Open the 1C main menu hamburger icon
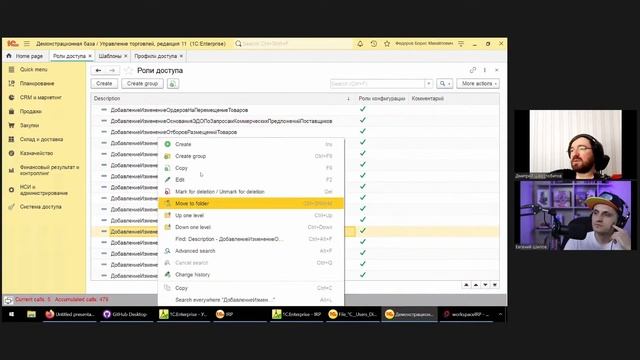 [27, 43]
